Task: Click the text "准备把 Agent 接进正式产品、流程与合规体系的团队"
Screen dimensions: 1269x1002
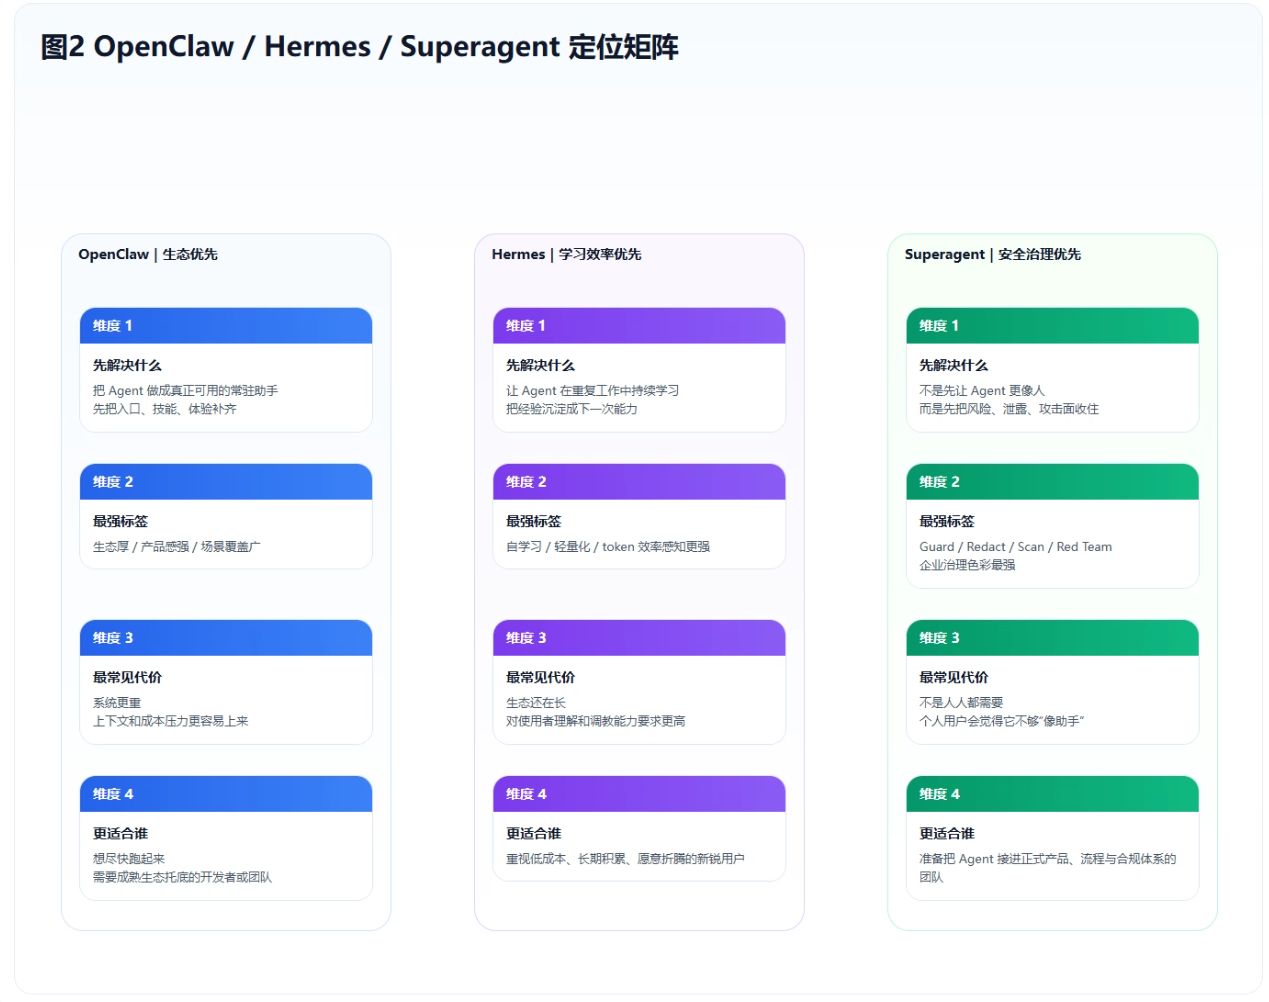Action: coord(1047,868)
